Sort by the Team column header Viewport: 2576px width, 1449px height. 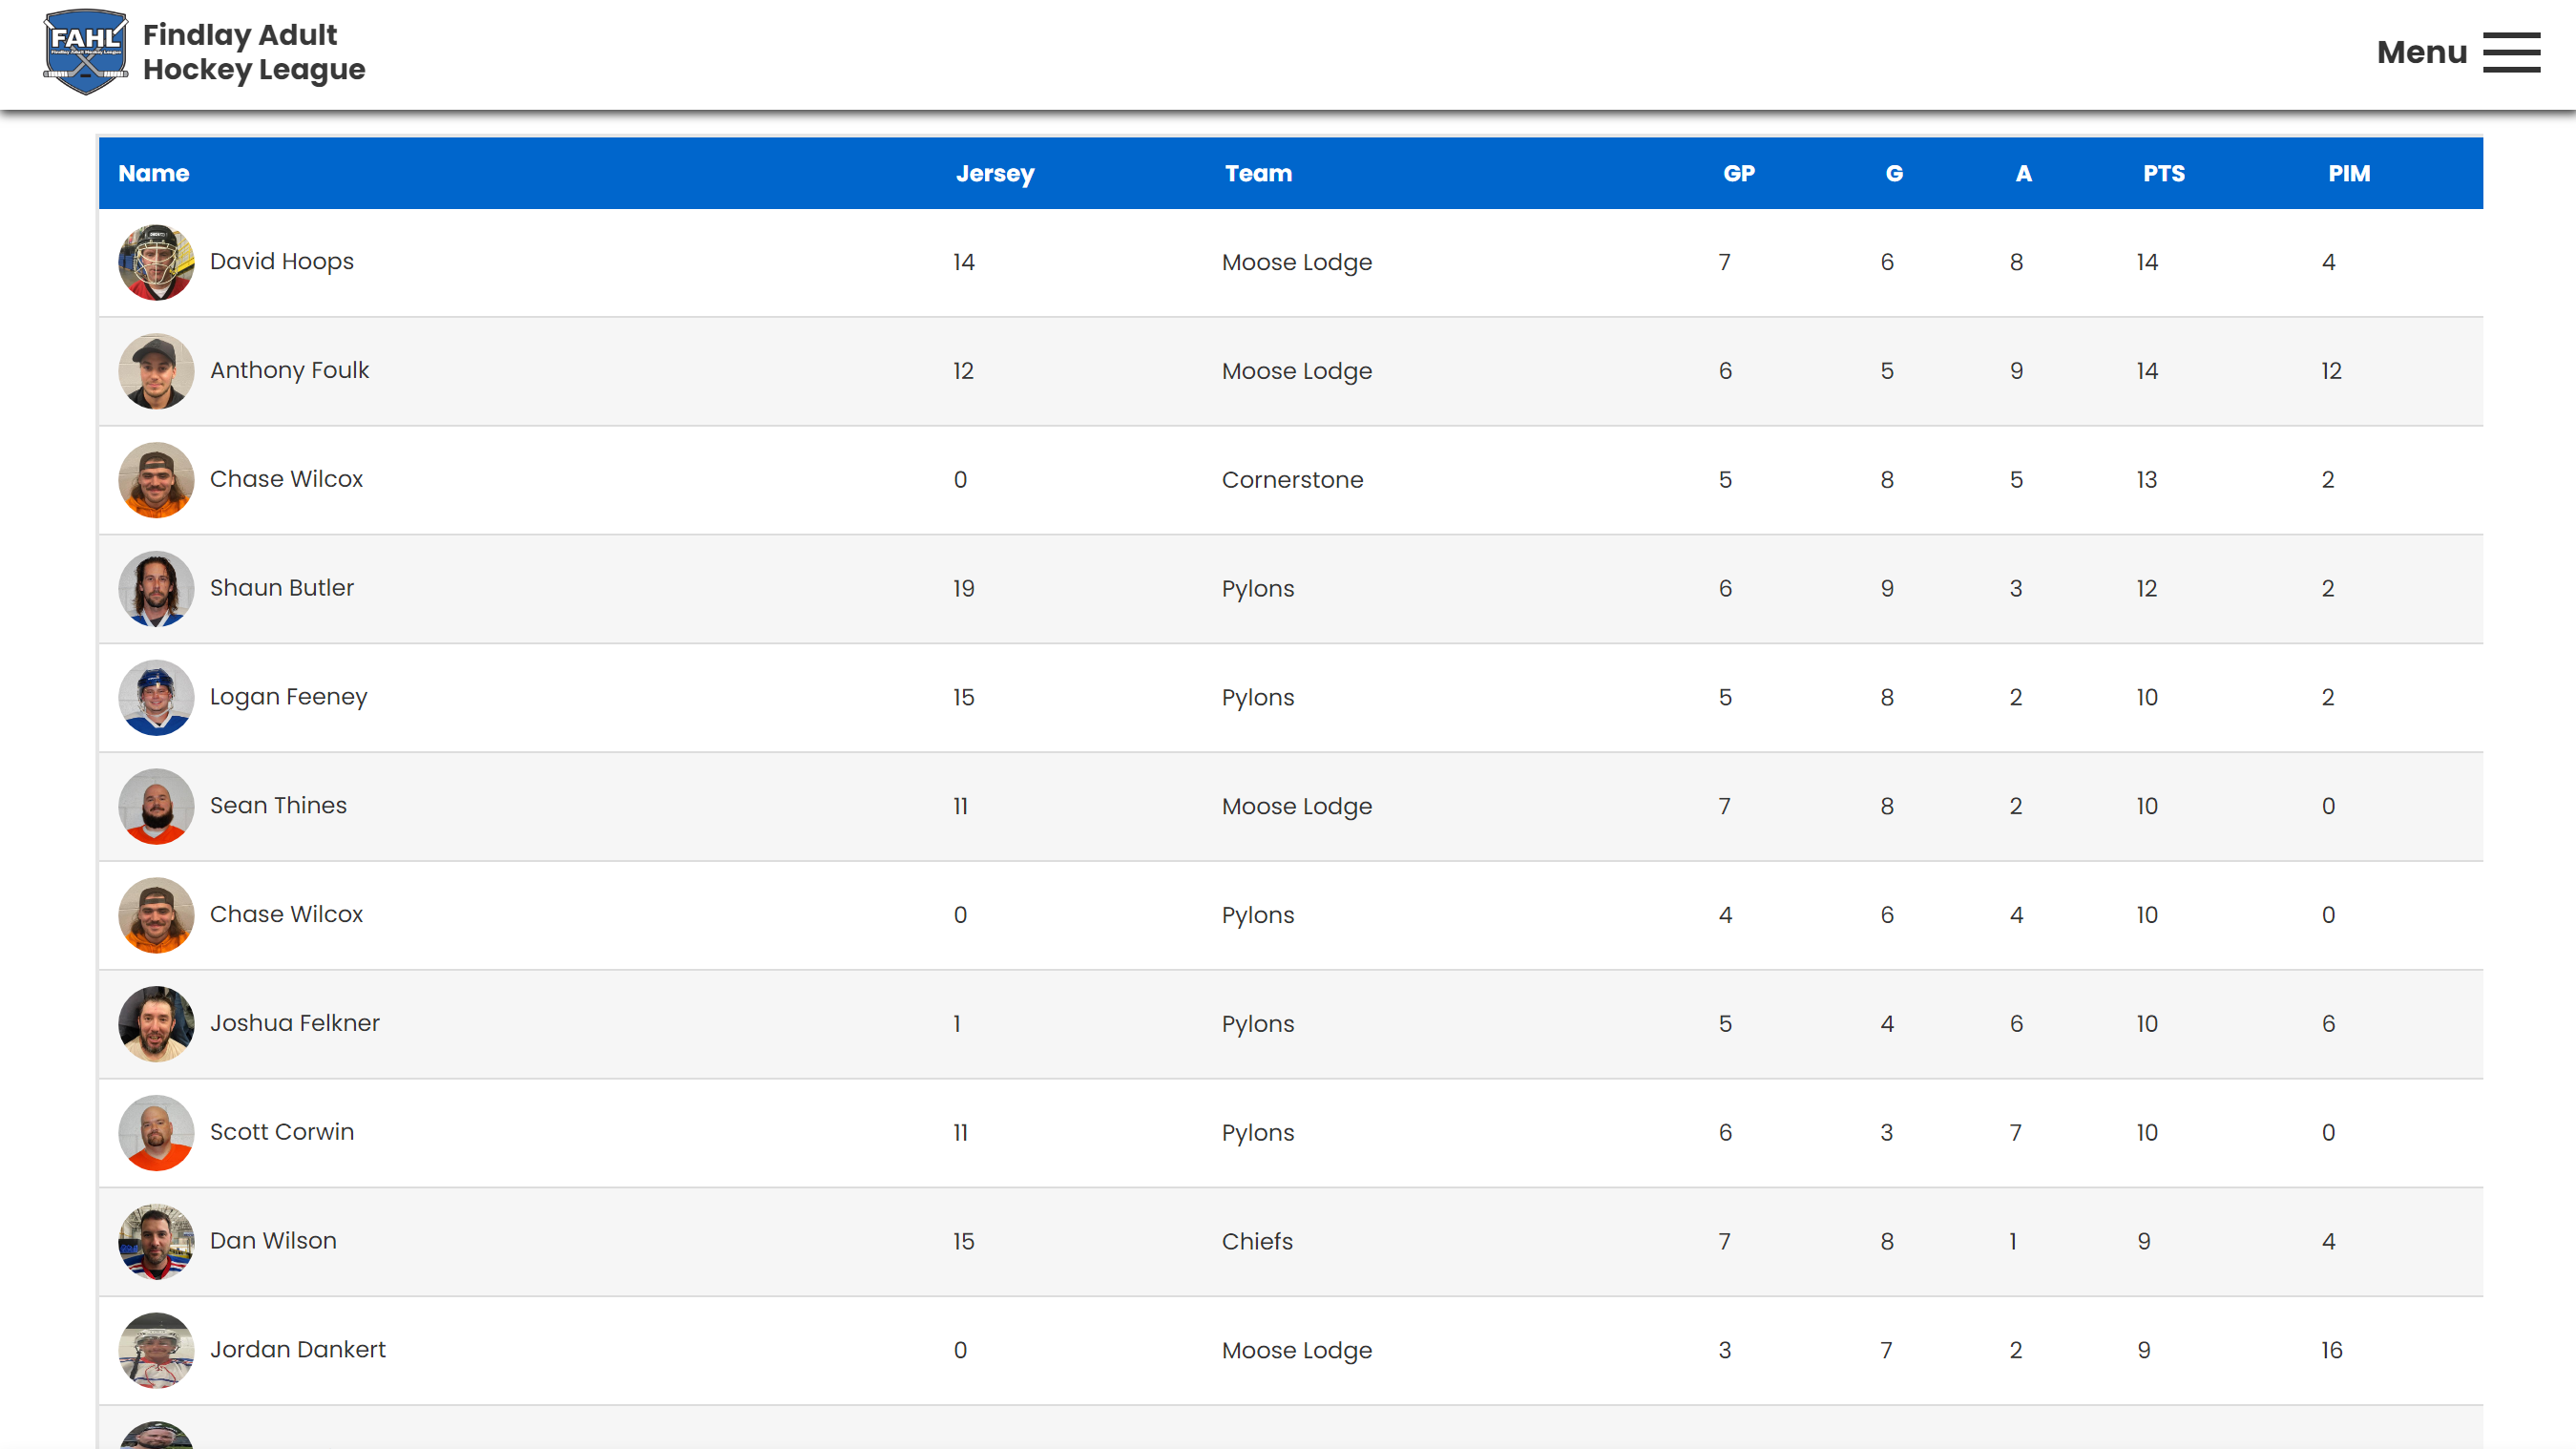1258,173
